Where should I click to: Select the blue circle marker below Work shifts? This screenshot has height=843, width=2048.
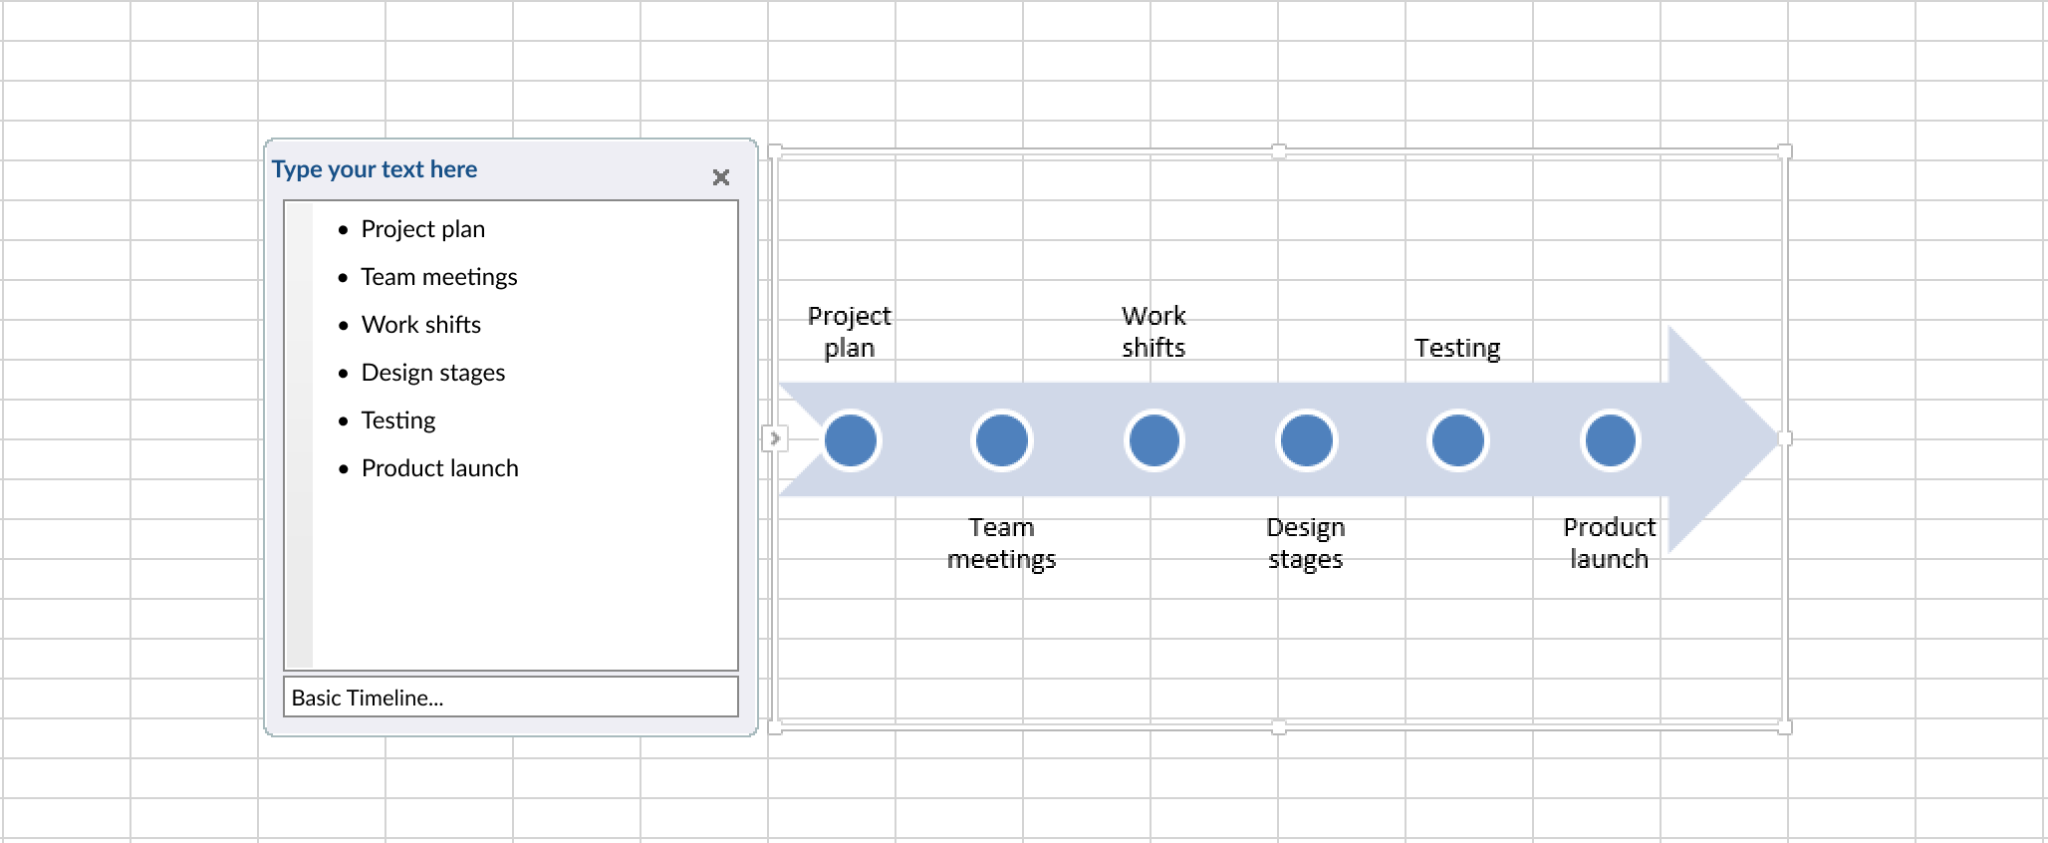(x=1155, y=440)
